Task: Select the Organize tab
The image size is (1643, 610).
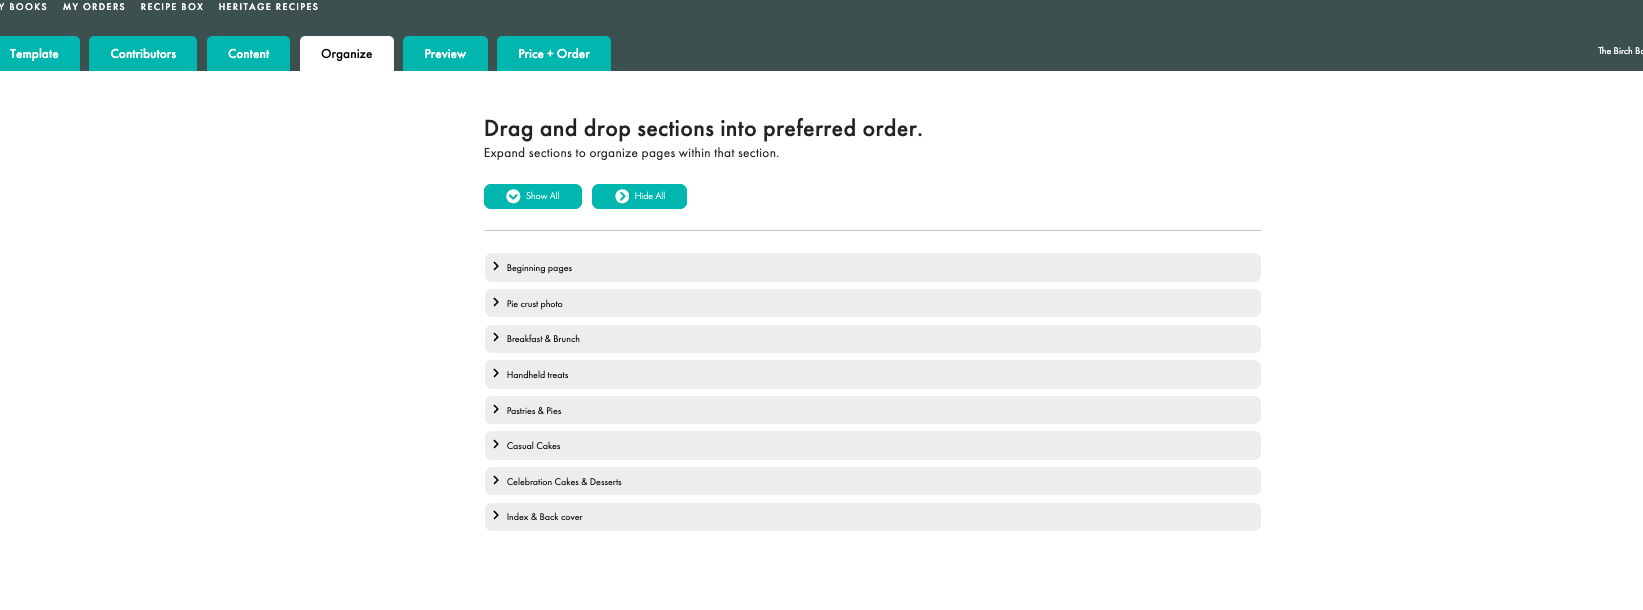Action: [x=347, y=54]
